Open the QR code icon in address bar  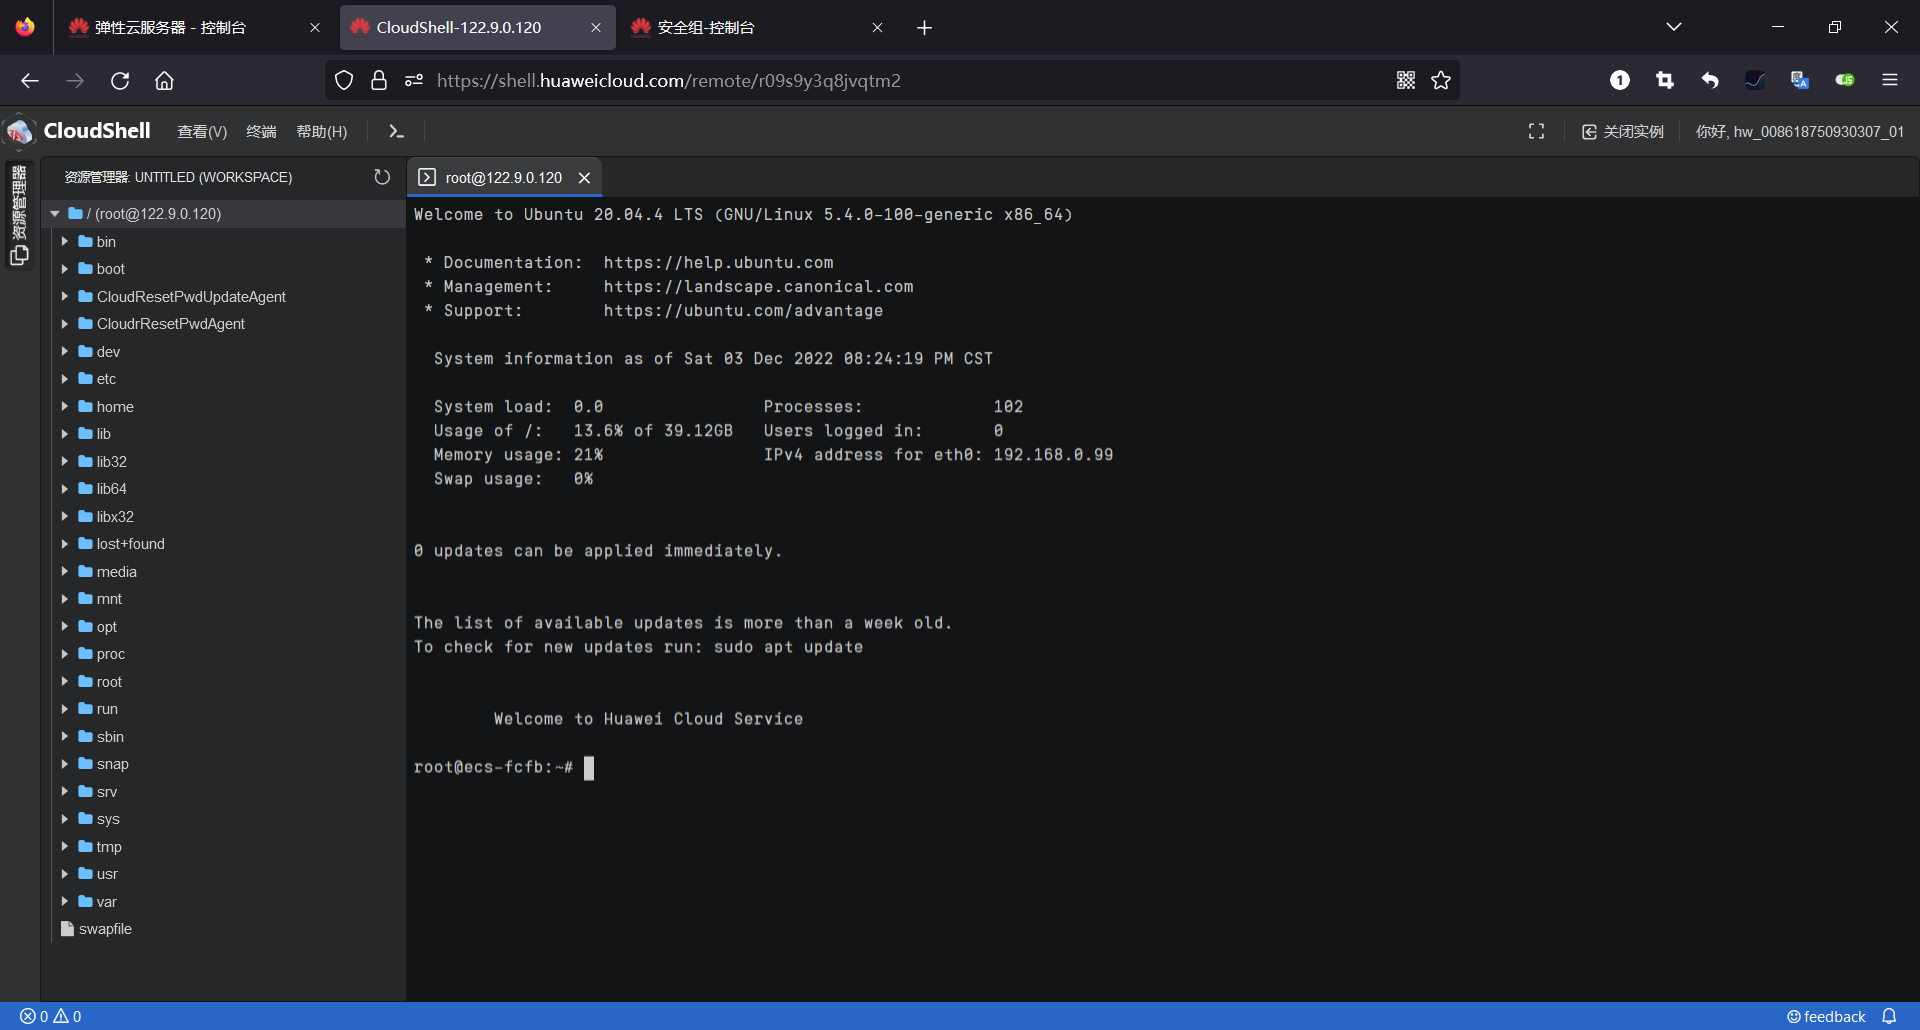point(1406,80)
